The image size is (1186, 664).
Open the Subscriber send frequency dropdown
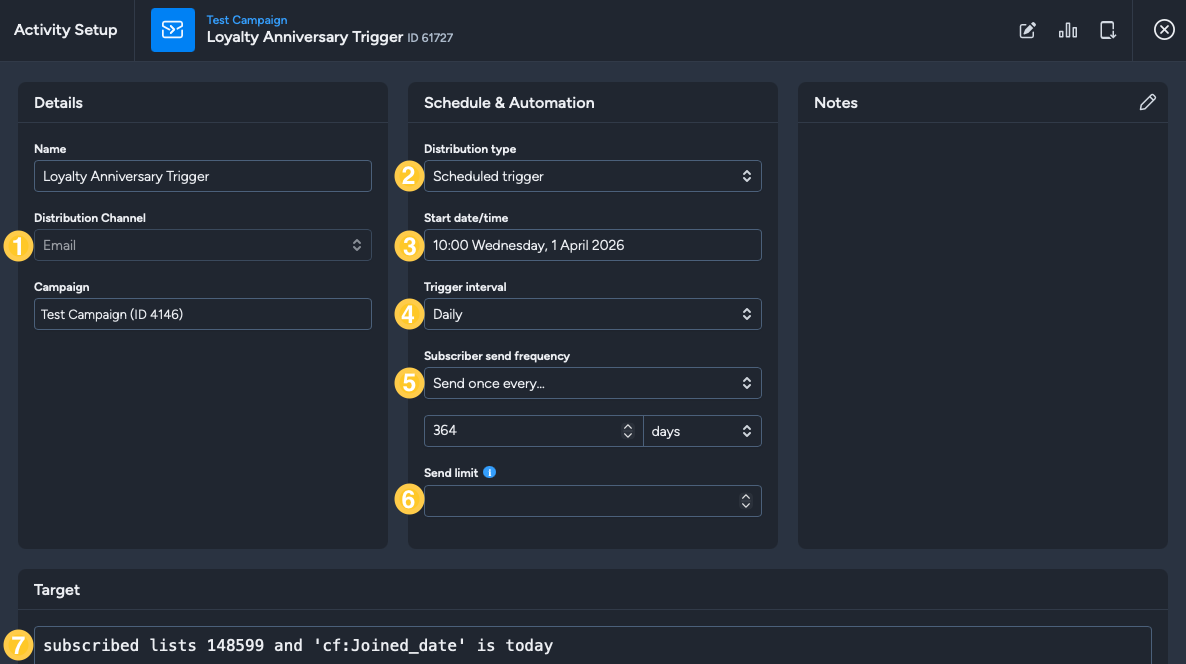(x=592, y=383)
